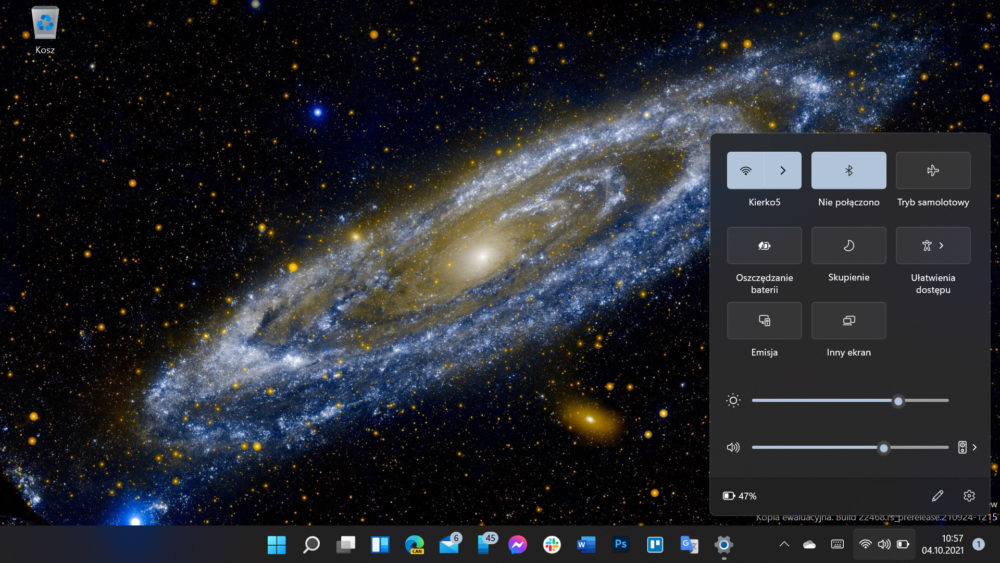The image size is (1000, 563).
Task: Open the Widgets panel on taskbar
Action: tap(380, 545)
